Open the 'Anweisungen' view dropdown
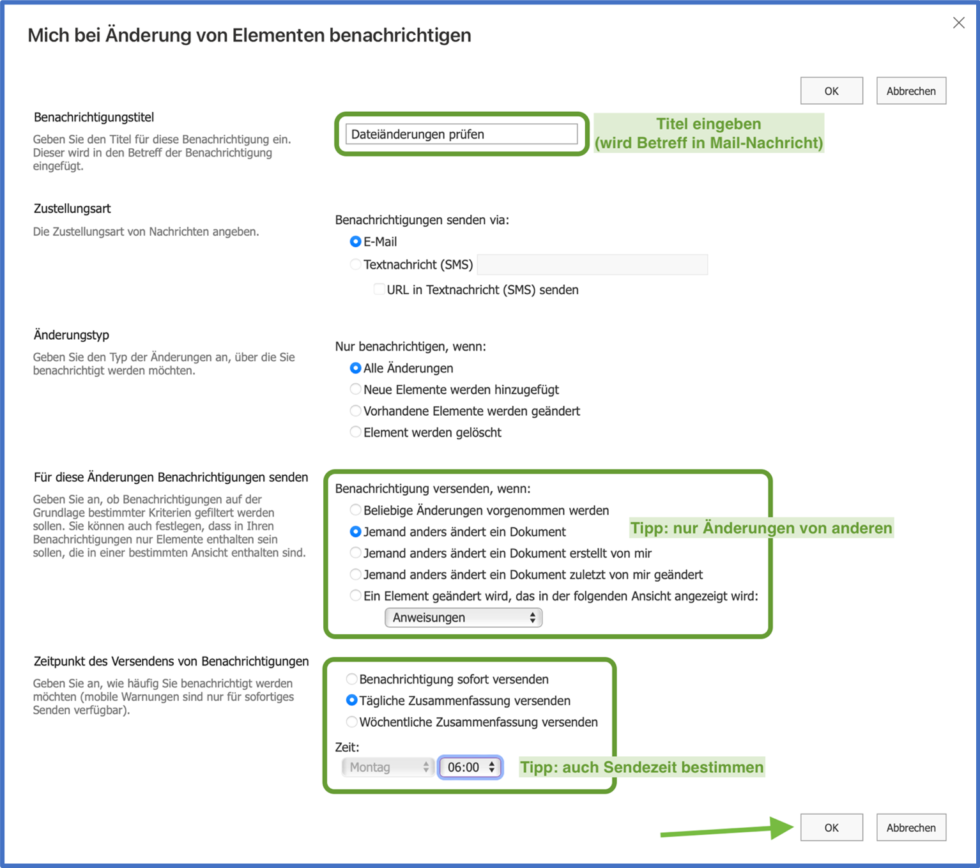Screen dimensions: 980x868 point(463,617)
